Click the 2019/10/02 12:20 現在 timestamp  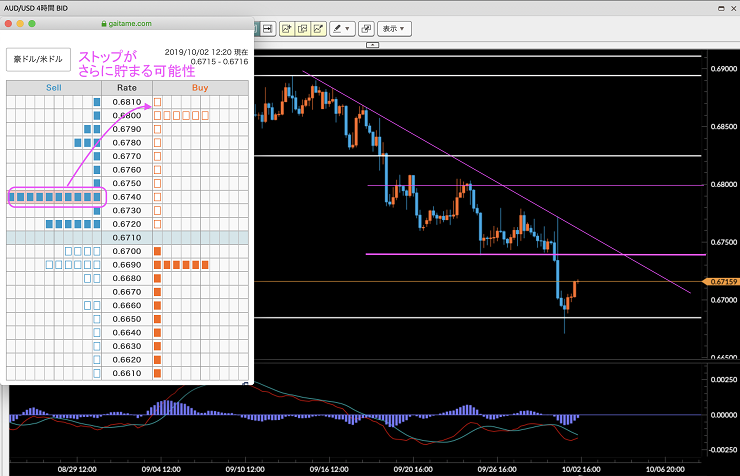206,52
